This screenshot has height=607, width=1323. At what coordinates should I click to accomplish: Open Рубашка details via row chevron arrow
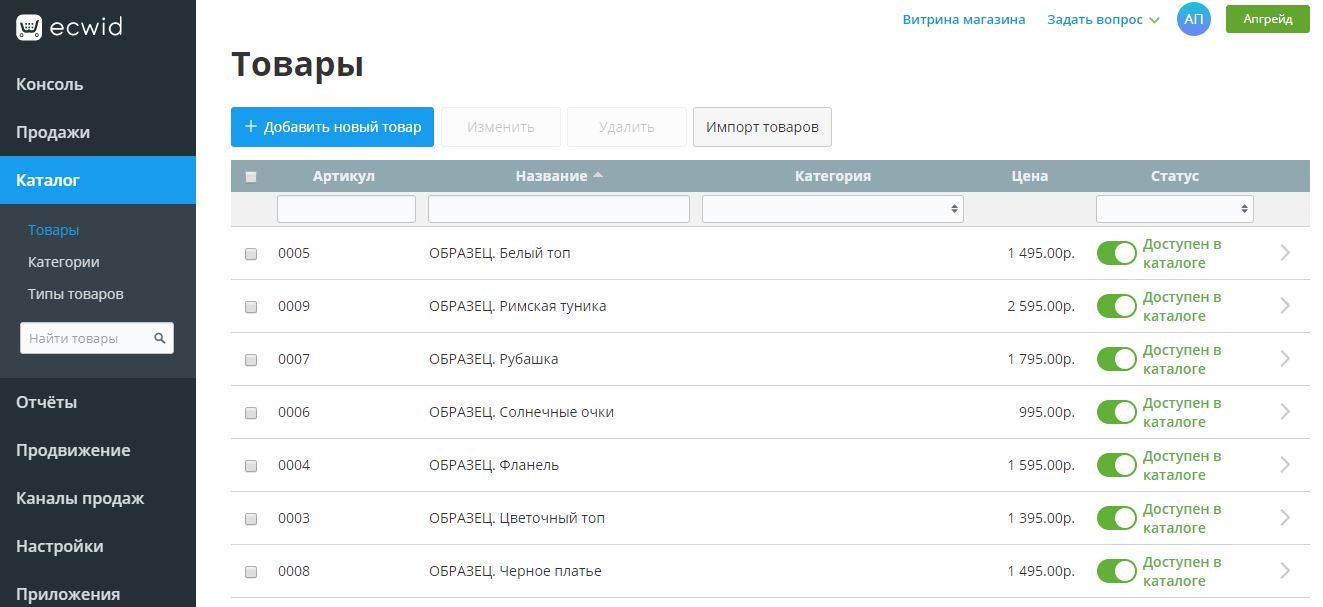click(x=1285, y=358)
